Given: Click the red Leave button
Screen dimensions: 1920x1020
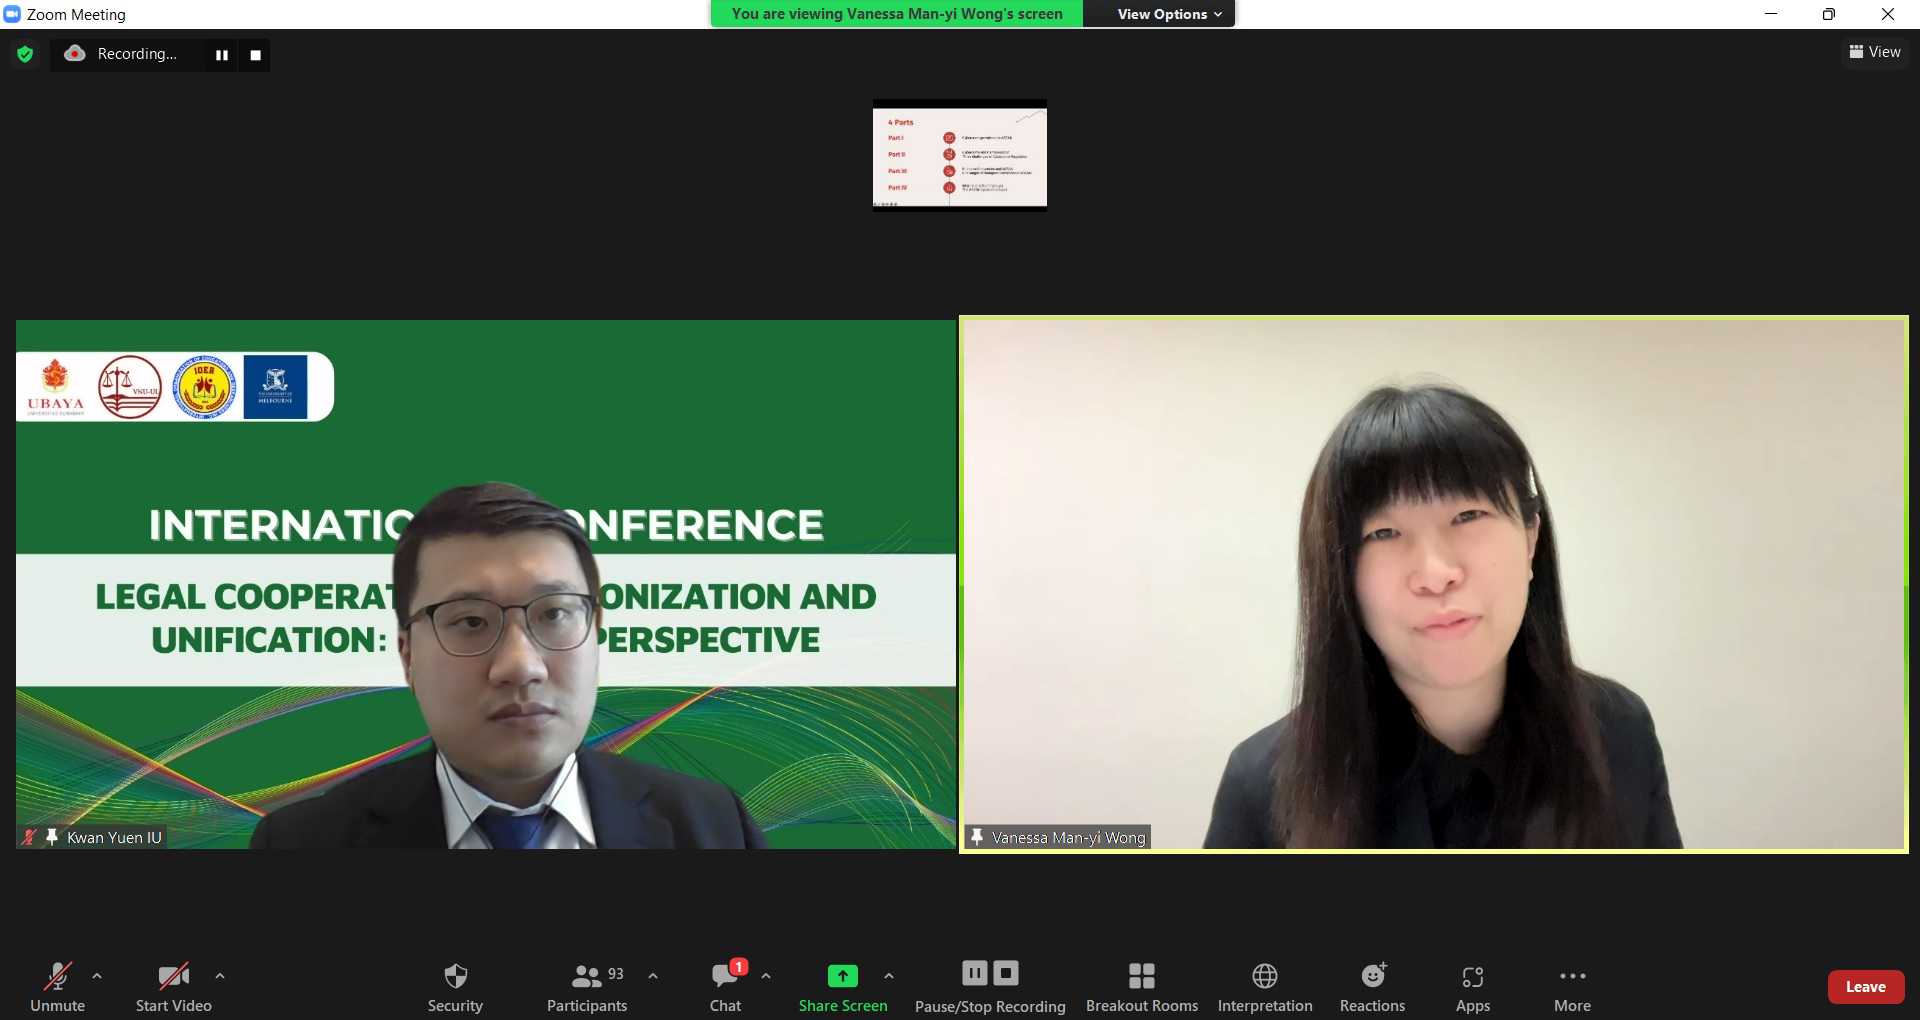Looking at the screenshot, I should click(x=1865, y=986).
